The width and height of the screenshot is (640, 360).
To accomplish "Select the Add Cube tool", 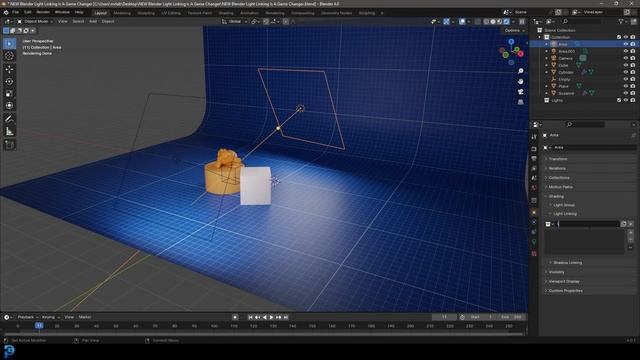I will (x=9, y=144).
